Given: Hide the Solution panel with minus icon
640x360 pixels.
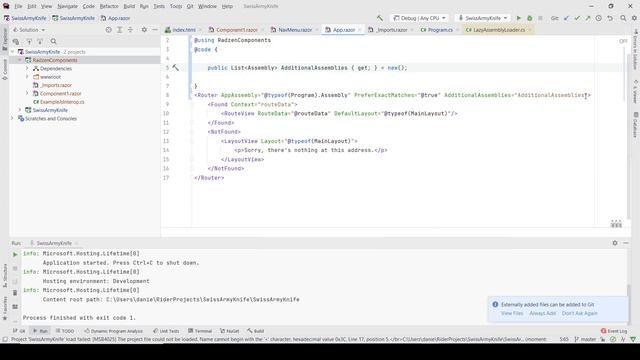Looking at the screenshot, I should 155,30.
